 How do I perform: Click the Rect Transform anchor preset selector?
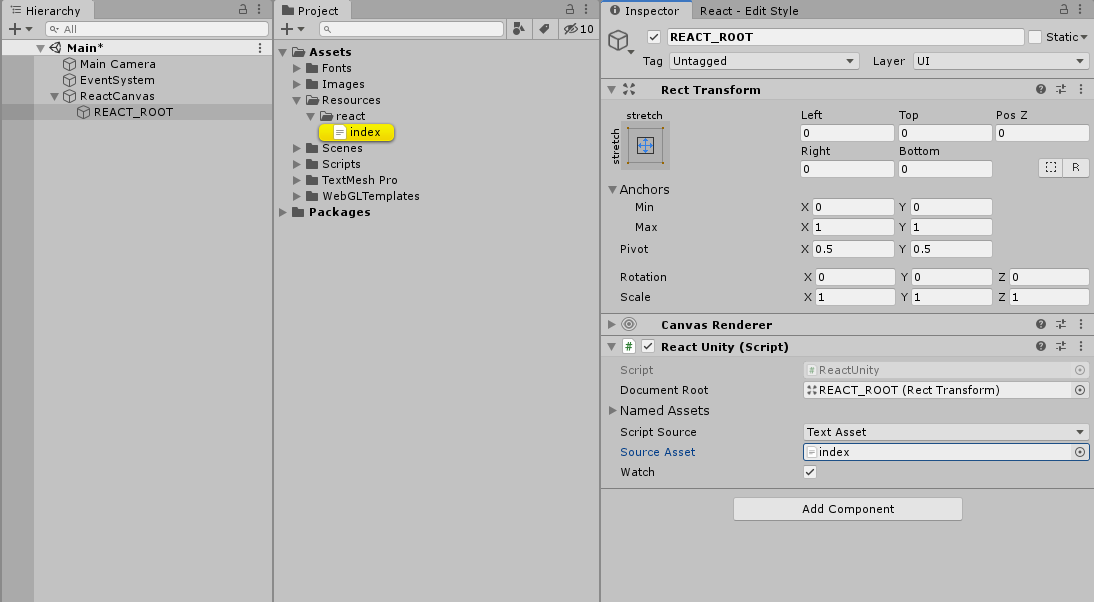coord(644,143)
